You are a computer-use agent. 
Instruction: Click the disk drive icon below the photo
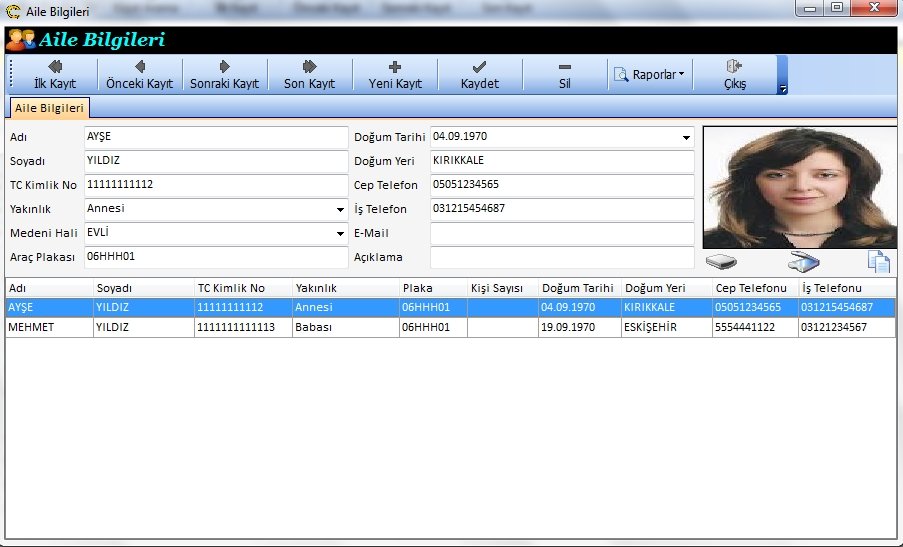click(x=721, y=263)
